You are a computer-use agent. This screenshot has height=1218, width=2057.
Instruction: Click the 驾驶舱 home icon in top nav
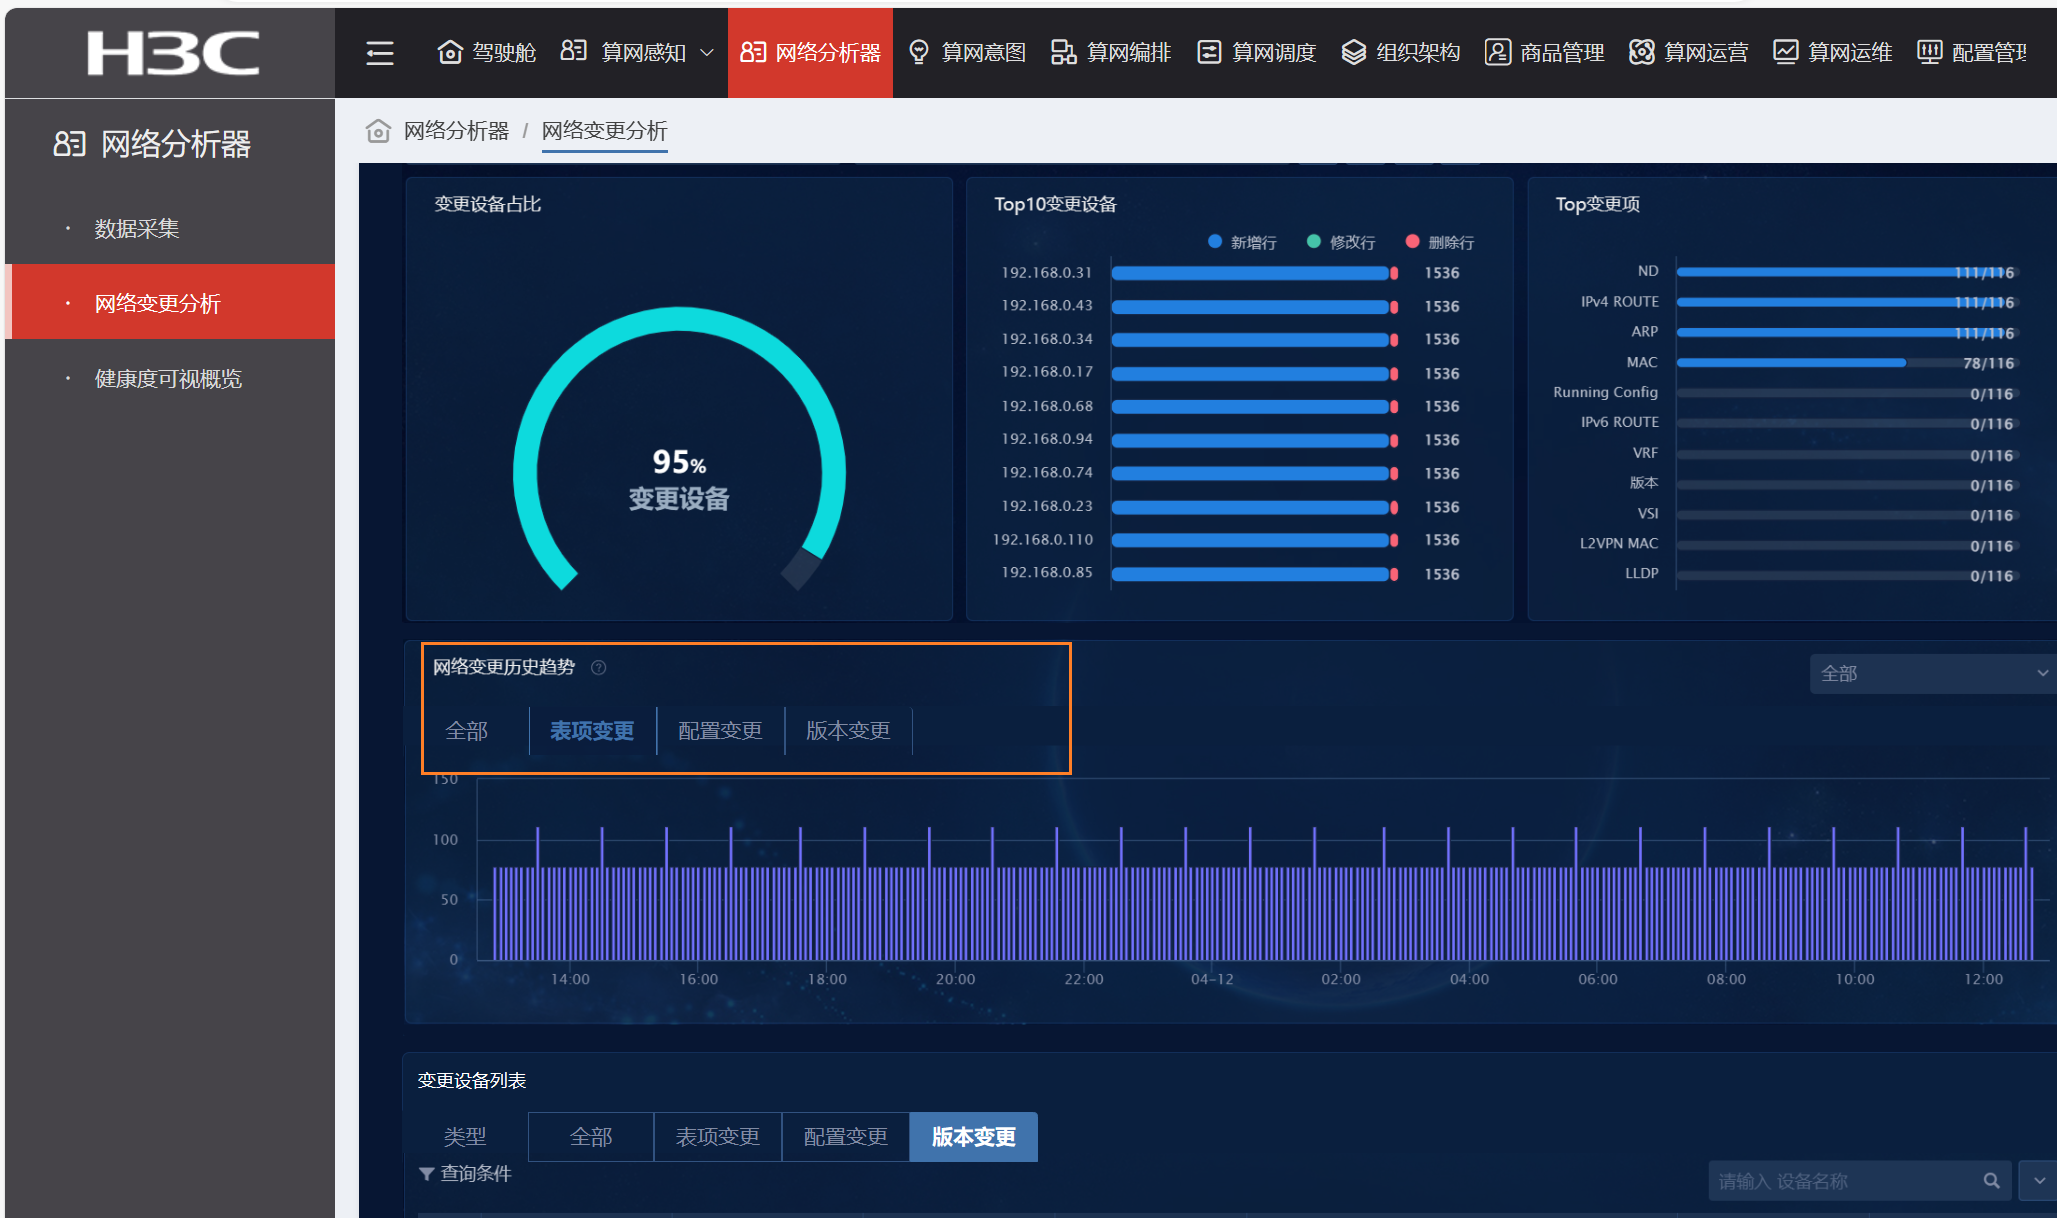click(x=450, y=52)
